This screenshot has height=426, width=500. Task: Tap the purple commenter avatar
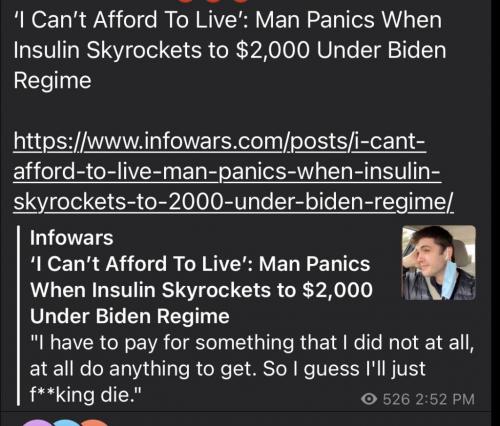pos(37,423)
